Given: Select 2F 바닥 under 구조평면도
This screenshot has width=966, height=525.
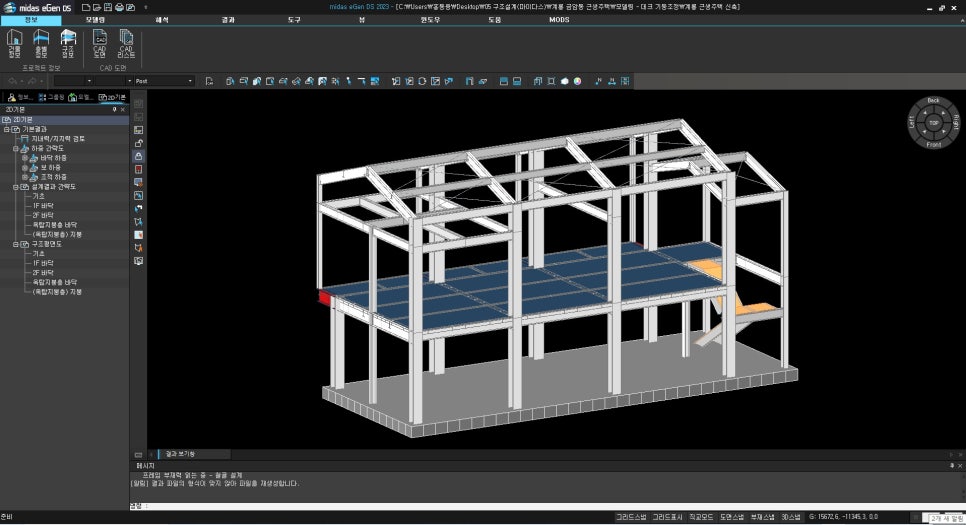Looking at the screenshot, I should 43,273.
